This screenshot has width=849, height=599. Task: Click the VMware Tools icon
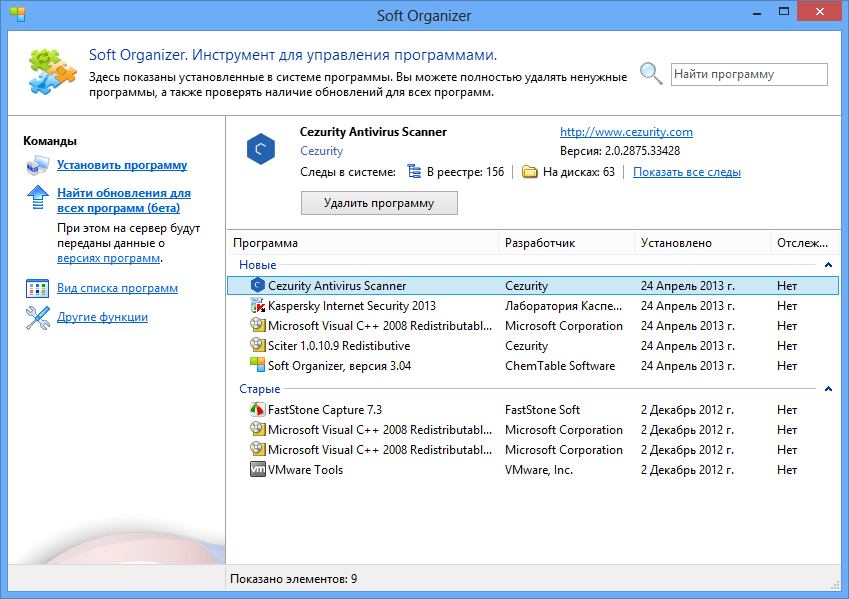pyautogui.click(x=258, y=469)
